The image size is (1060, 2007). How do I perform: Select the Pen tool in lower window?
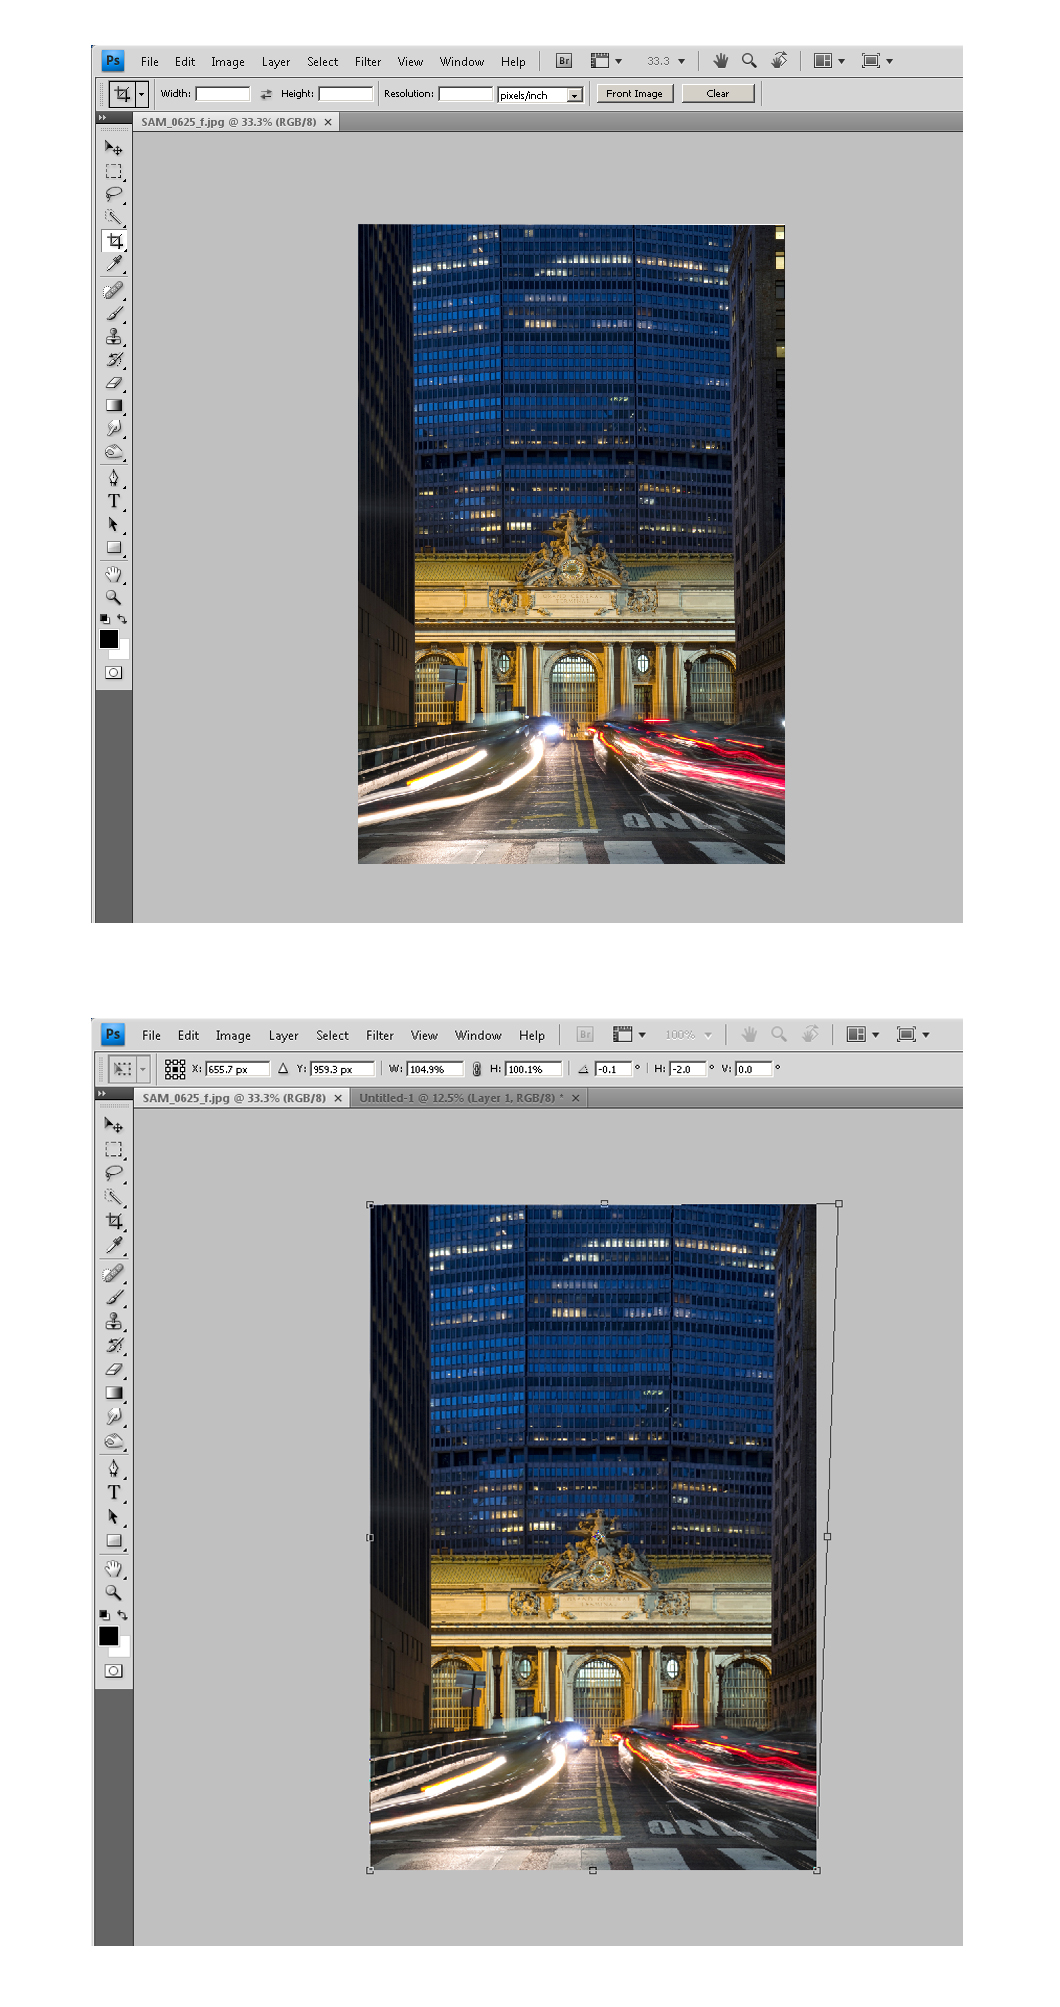click(x=114, y=1468)
